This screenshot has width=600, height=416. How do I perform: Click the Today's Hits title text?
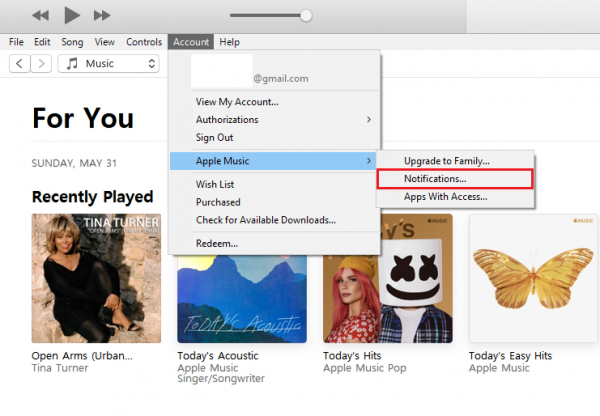352,356
